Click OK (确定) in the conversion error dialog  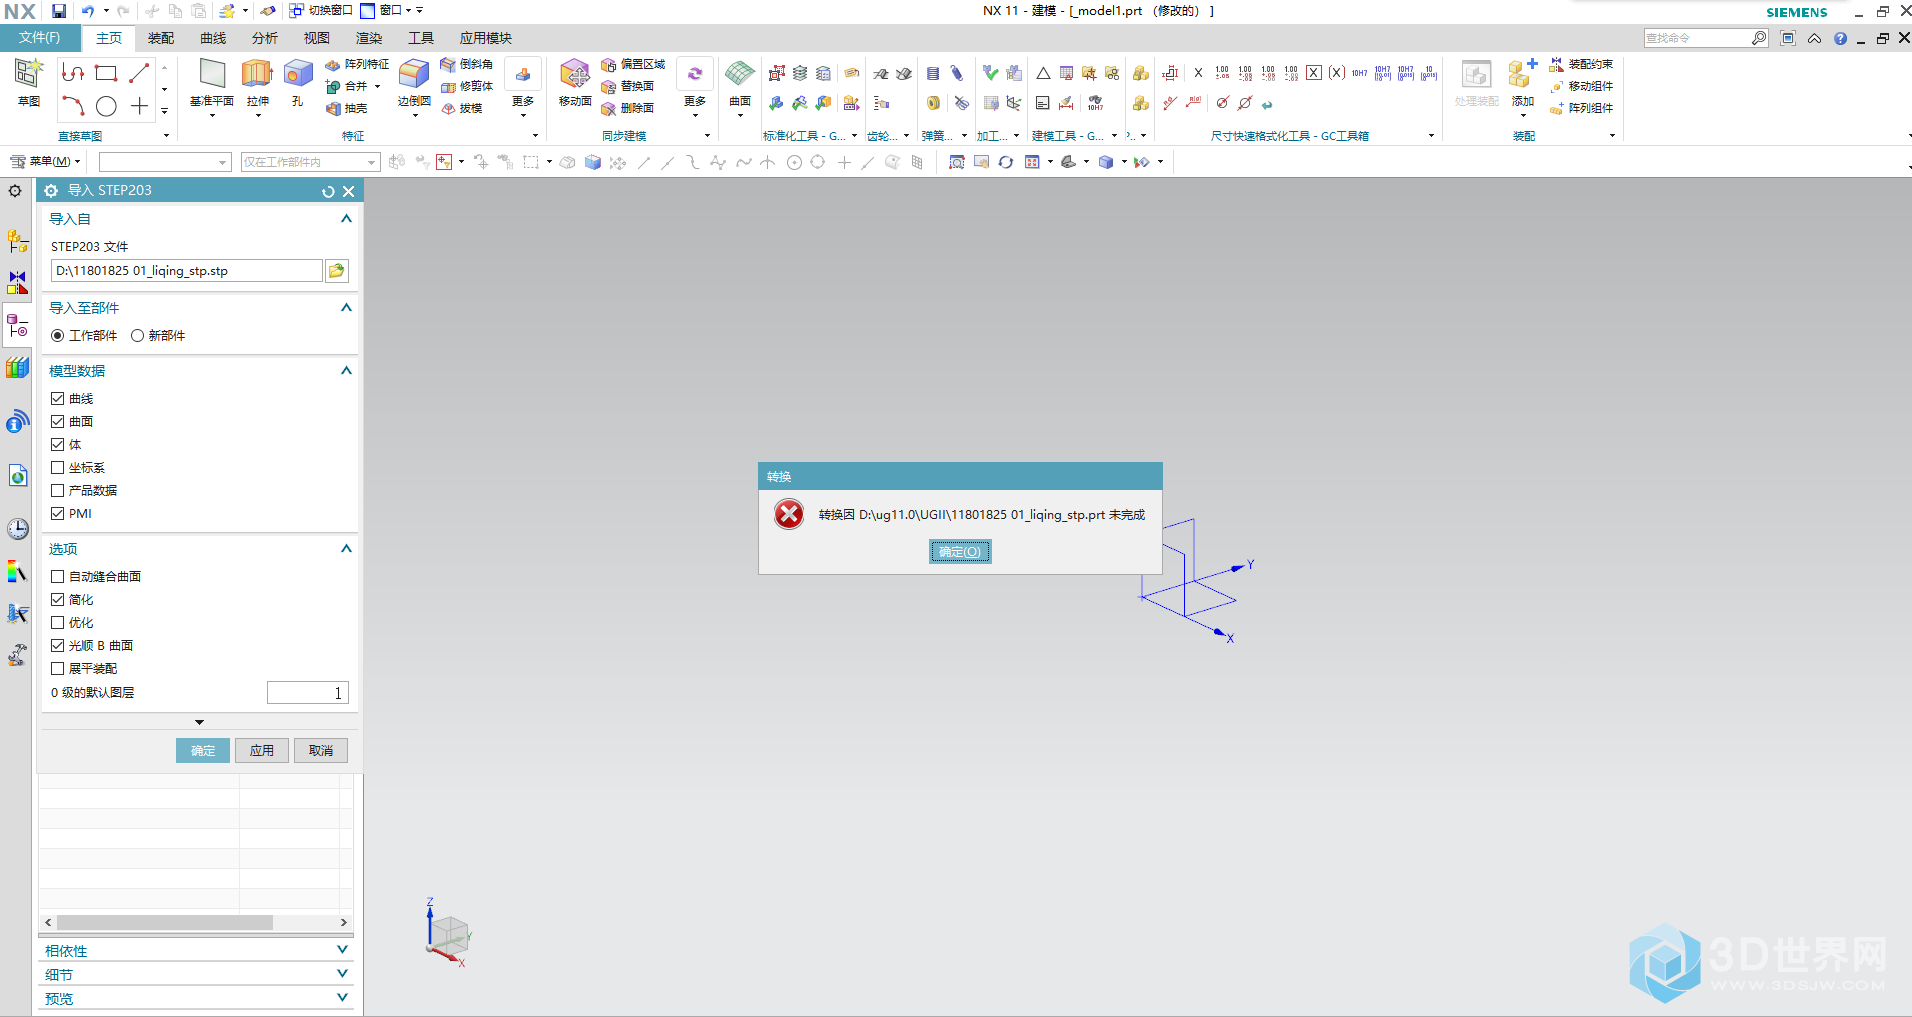click(x=960, y=552)
